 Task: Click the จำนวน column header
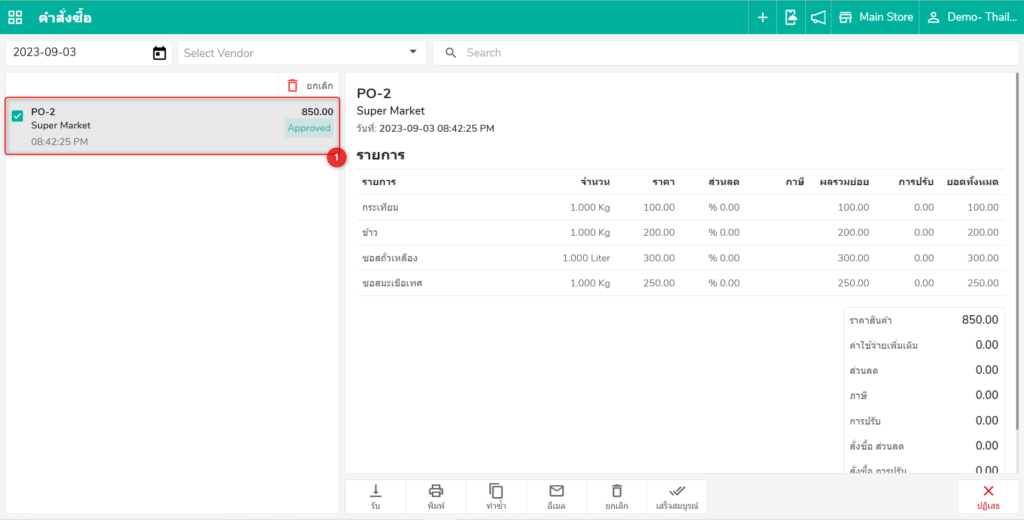pos(595,182)
